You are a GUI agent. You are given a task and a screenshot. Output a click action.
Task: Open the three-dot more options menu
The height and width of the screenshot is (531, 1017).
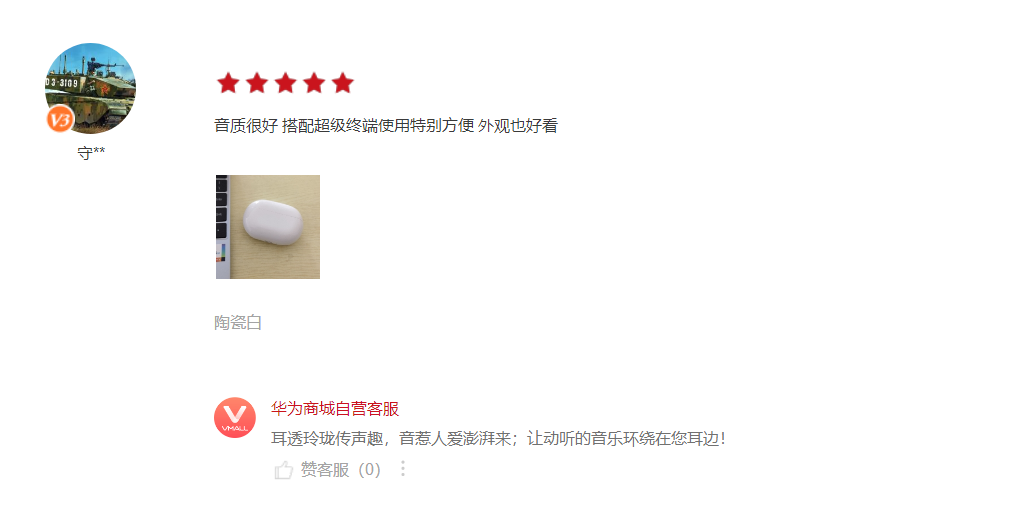point(403,469)
